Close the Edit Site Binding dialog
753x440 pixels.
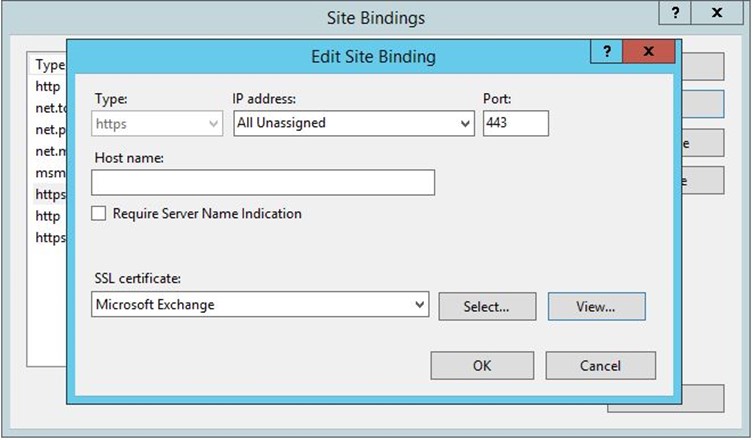click(648, 51)
